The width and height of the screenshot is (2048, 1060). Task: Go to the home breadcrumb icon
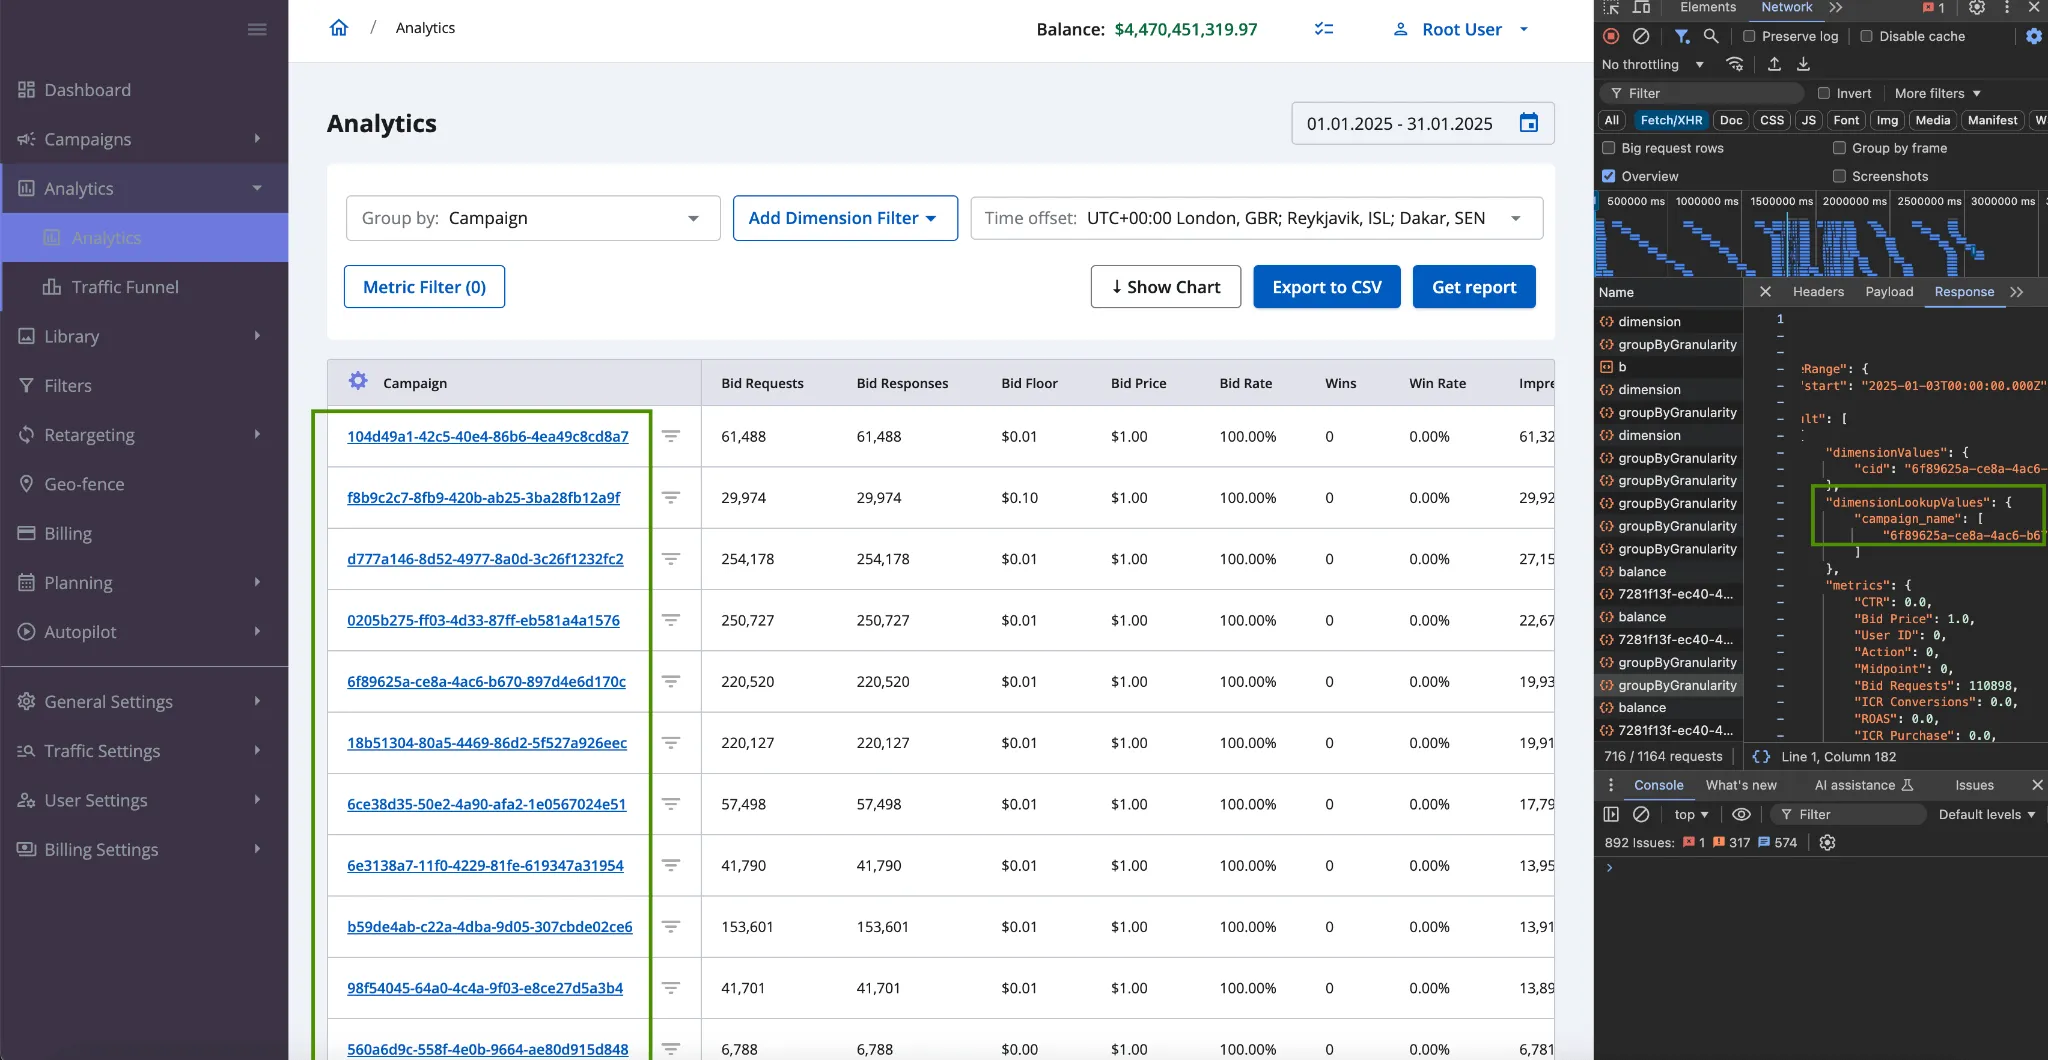pyautogui.click(x=339, y=28)
